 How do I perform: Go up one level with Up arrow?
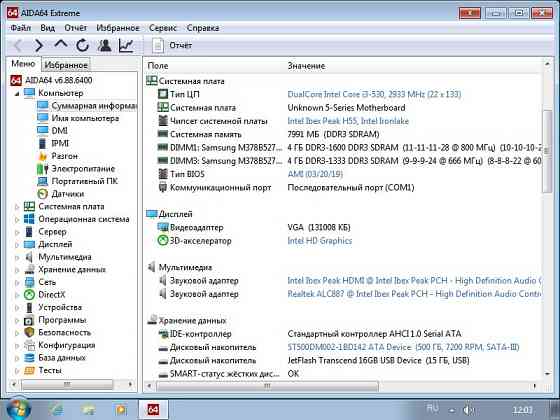tap(61, 45)
